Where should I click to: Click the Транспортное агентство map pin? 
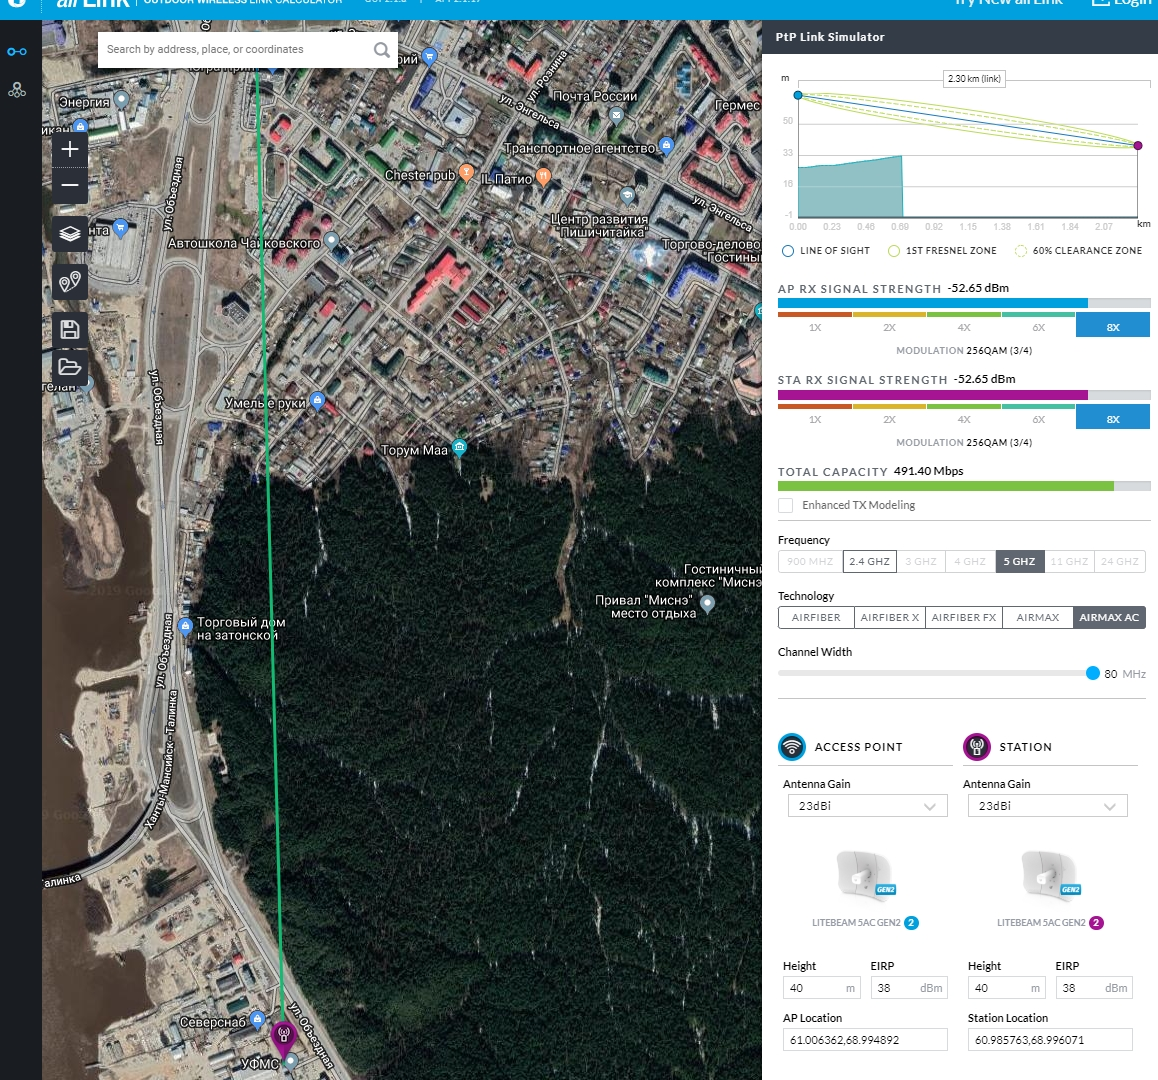(x=666, y=145)
